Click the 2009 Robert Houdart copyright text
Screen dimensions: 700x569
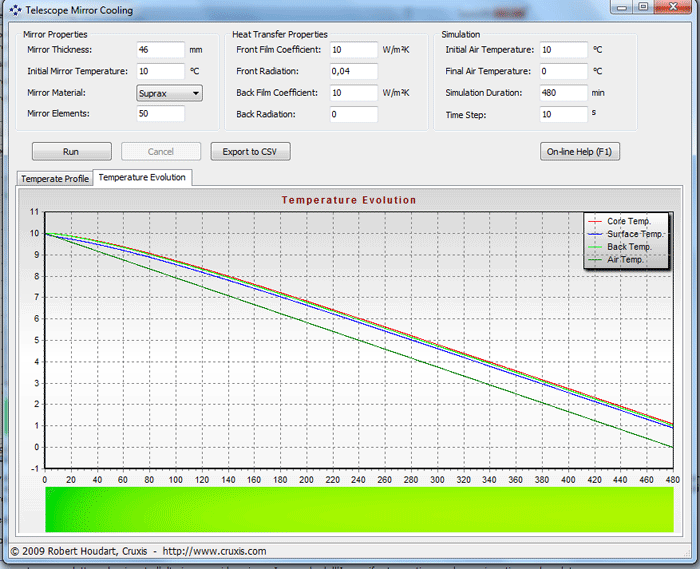click(79, 551)
